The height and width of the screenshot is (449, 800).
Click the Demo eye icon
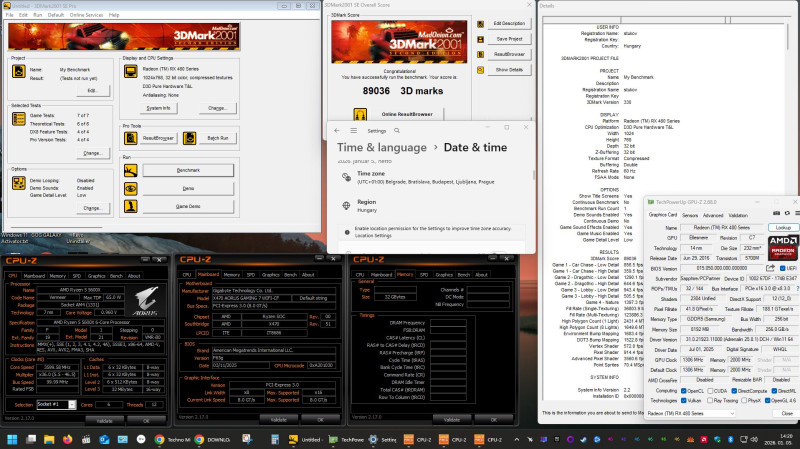click(131, 188)
